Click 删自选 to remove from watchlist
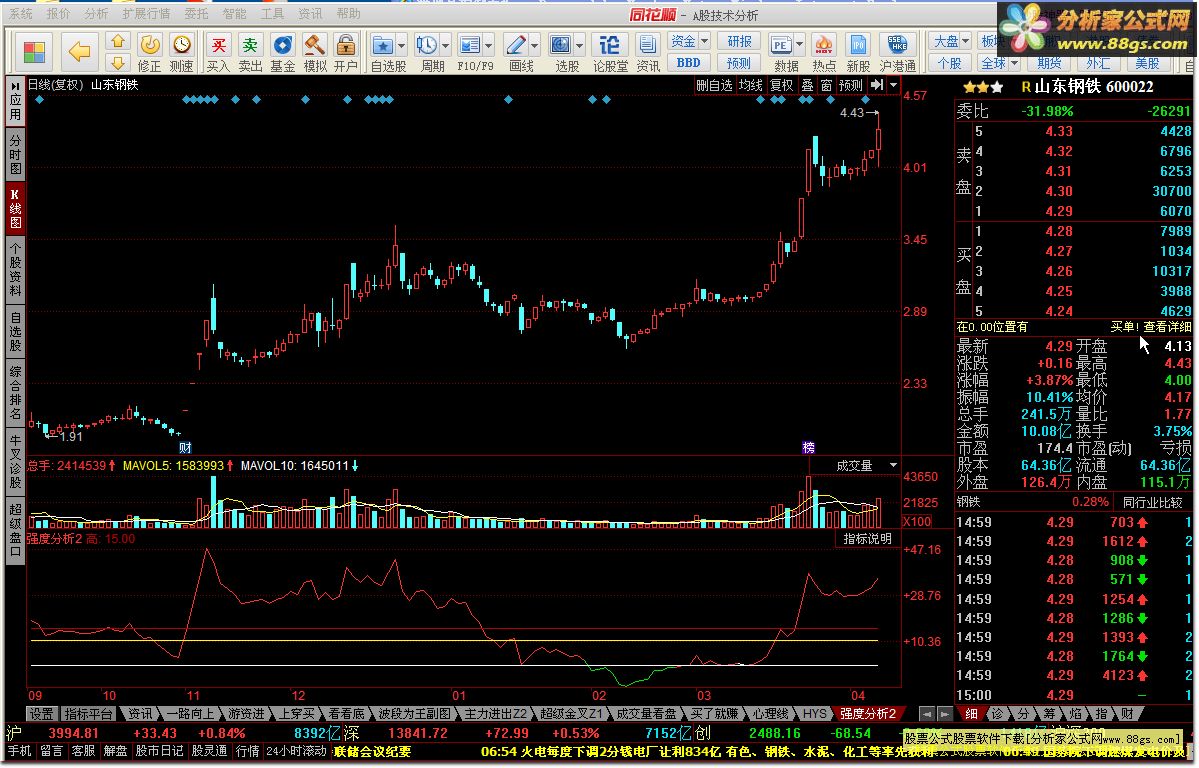 pos(714,85)
